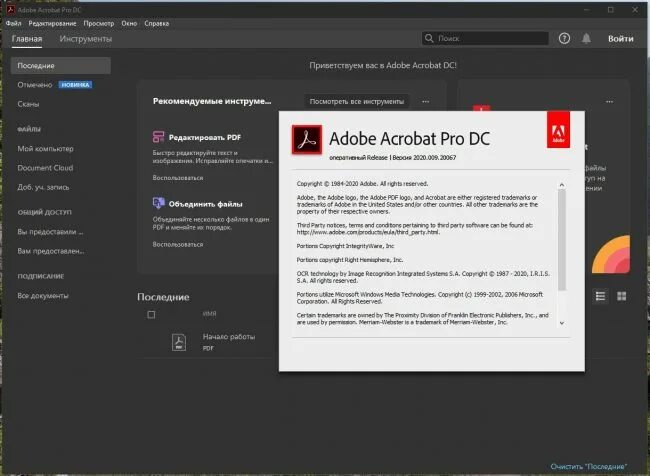
Task: Select Отмечено in the sidebar
Action: tap(35, 85)
